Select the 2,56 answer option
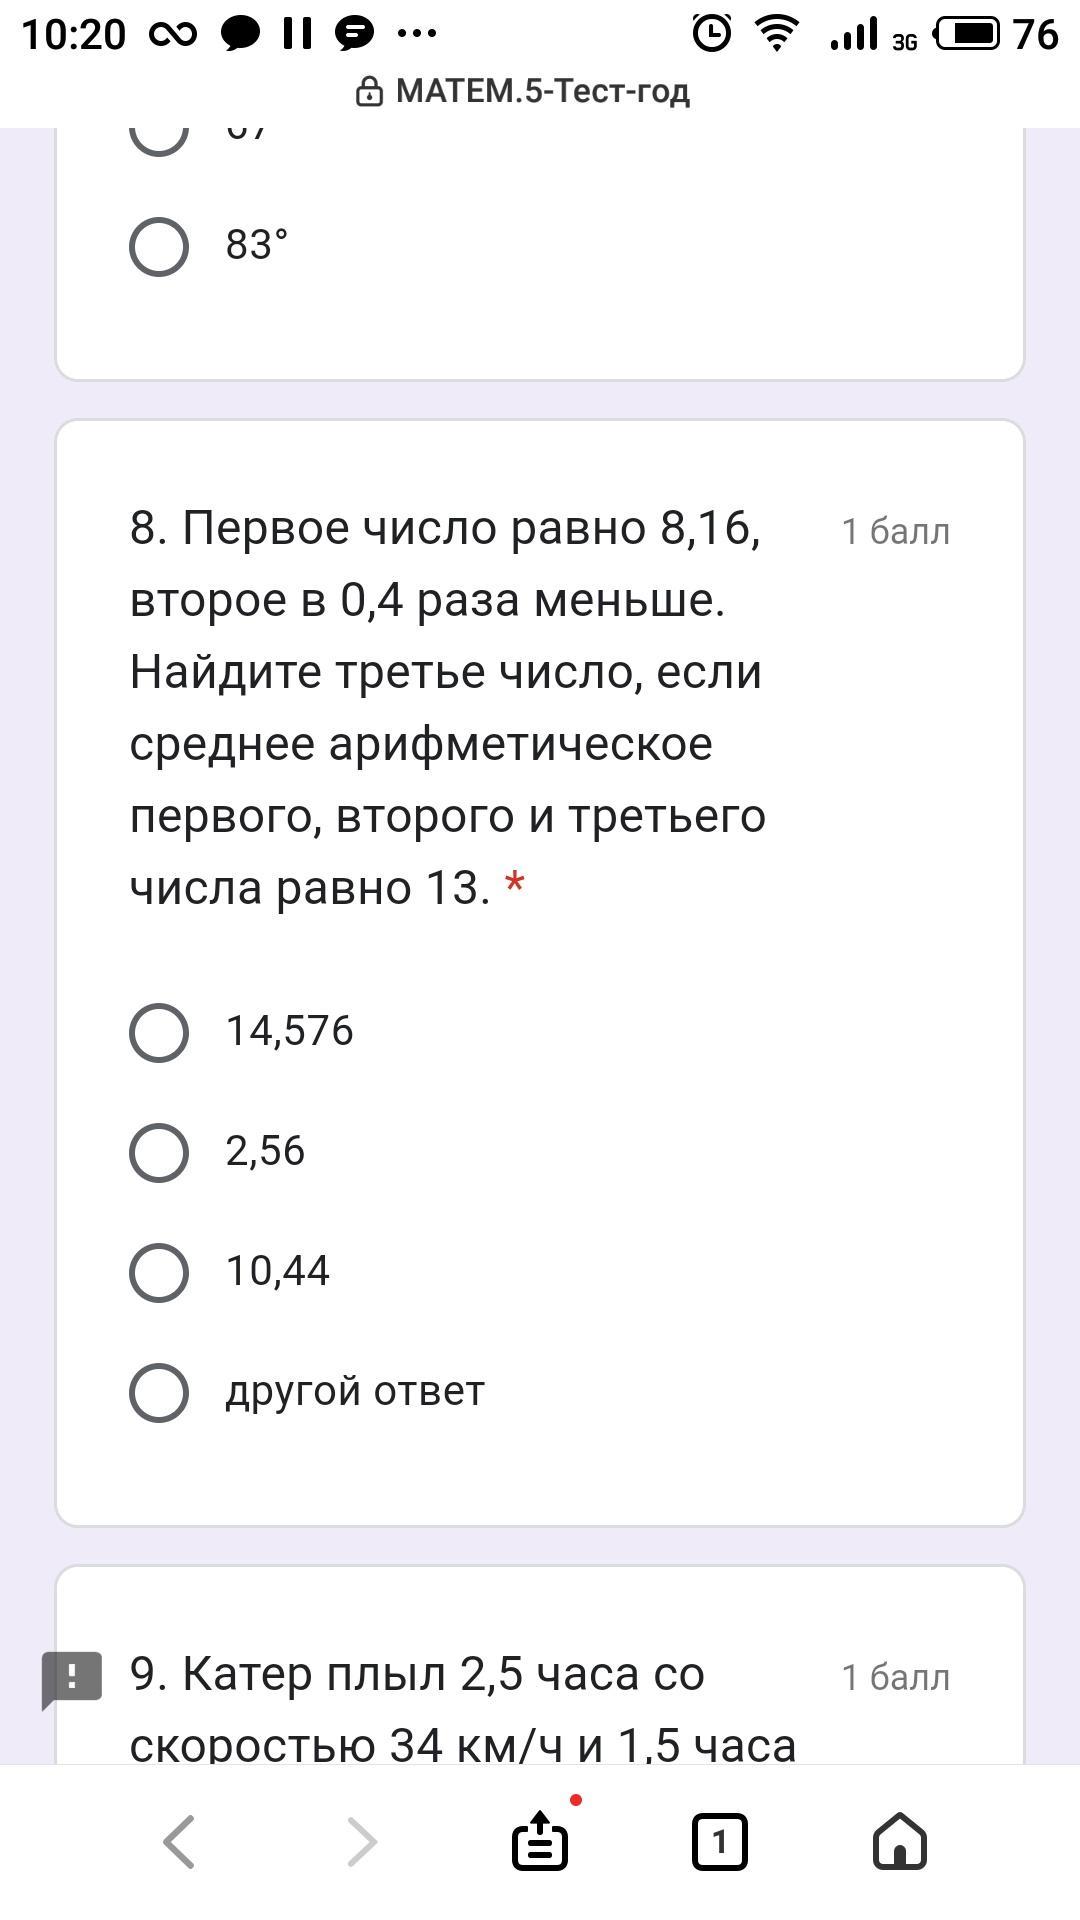This screenshot has width=1080, height=1920. pyautogui.click(x=159, y=1152)
